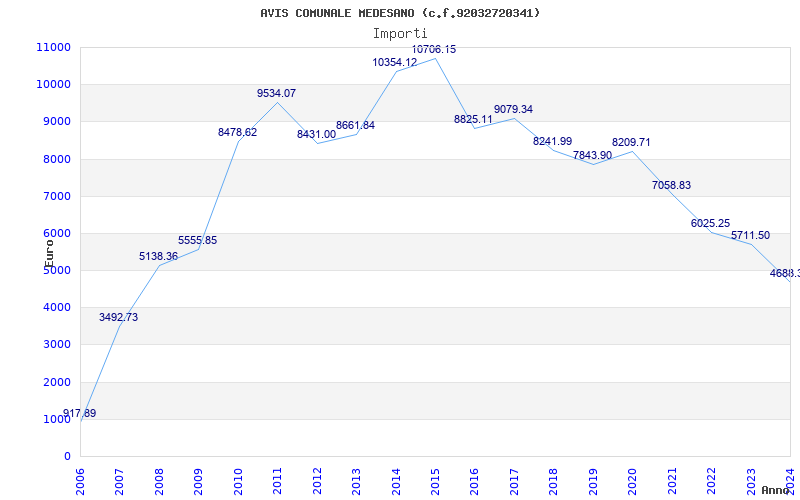The height and width of the screenshot is (500, 800).
Task: Click the y-axis tick 2000
Action: [x=56, y=382]
